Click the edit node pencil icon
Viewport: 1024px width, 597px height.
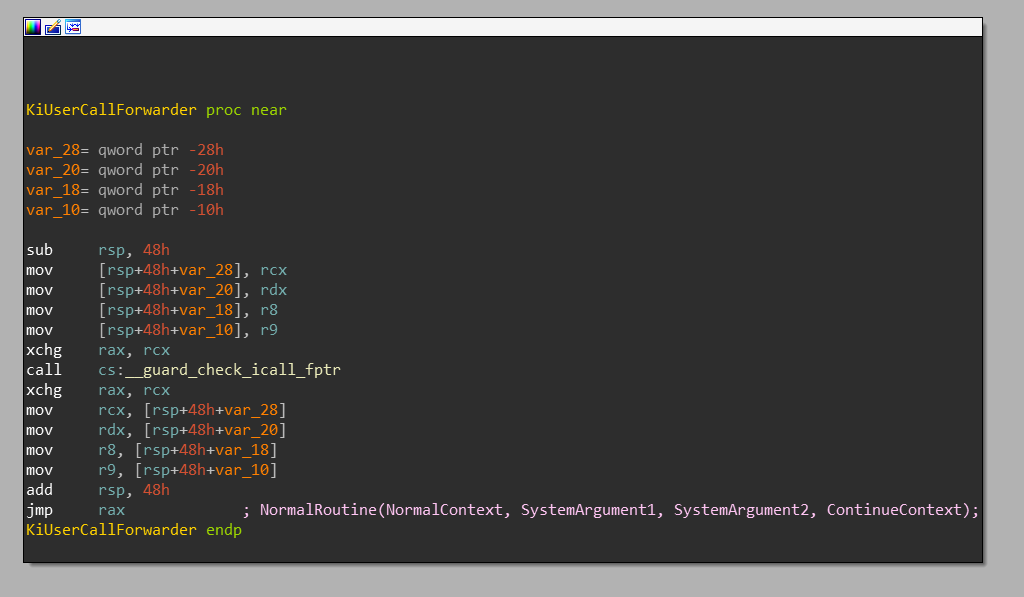coord(53,27)
